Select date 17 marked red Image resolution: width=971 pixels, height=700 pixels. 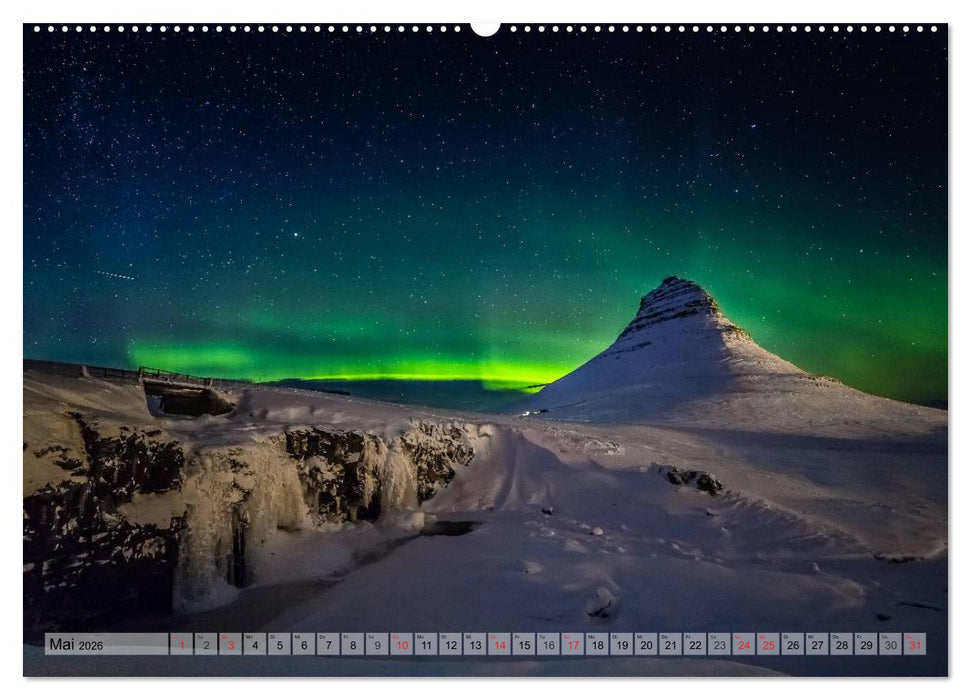[x=575, y=645]
